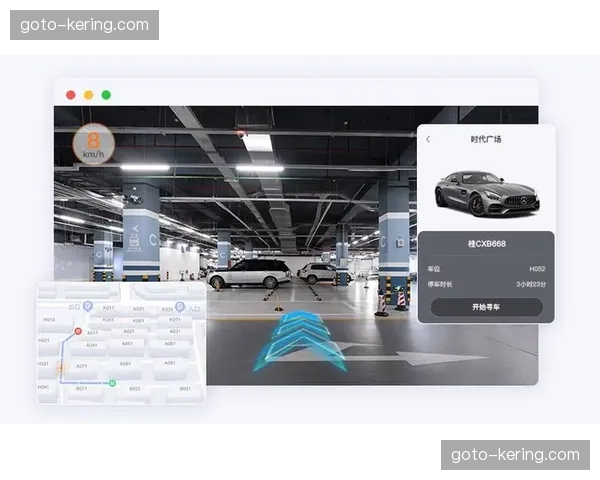Click the 入口 entrance pin on the map
Viewport: 600px width, 480px height.
click(180, 306)
